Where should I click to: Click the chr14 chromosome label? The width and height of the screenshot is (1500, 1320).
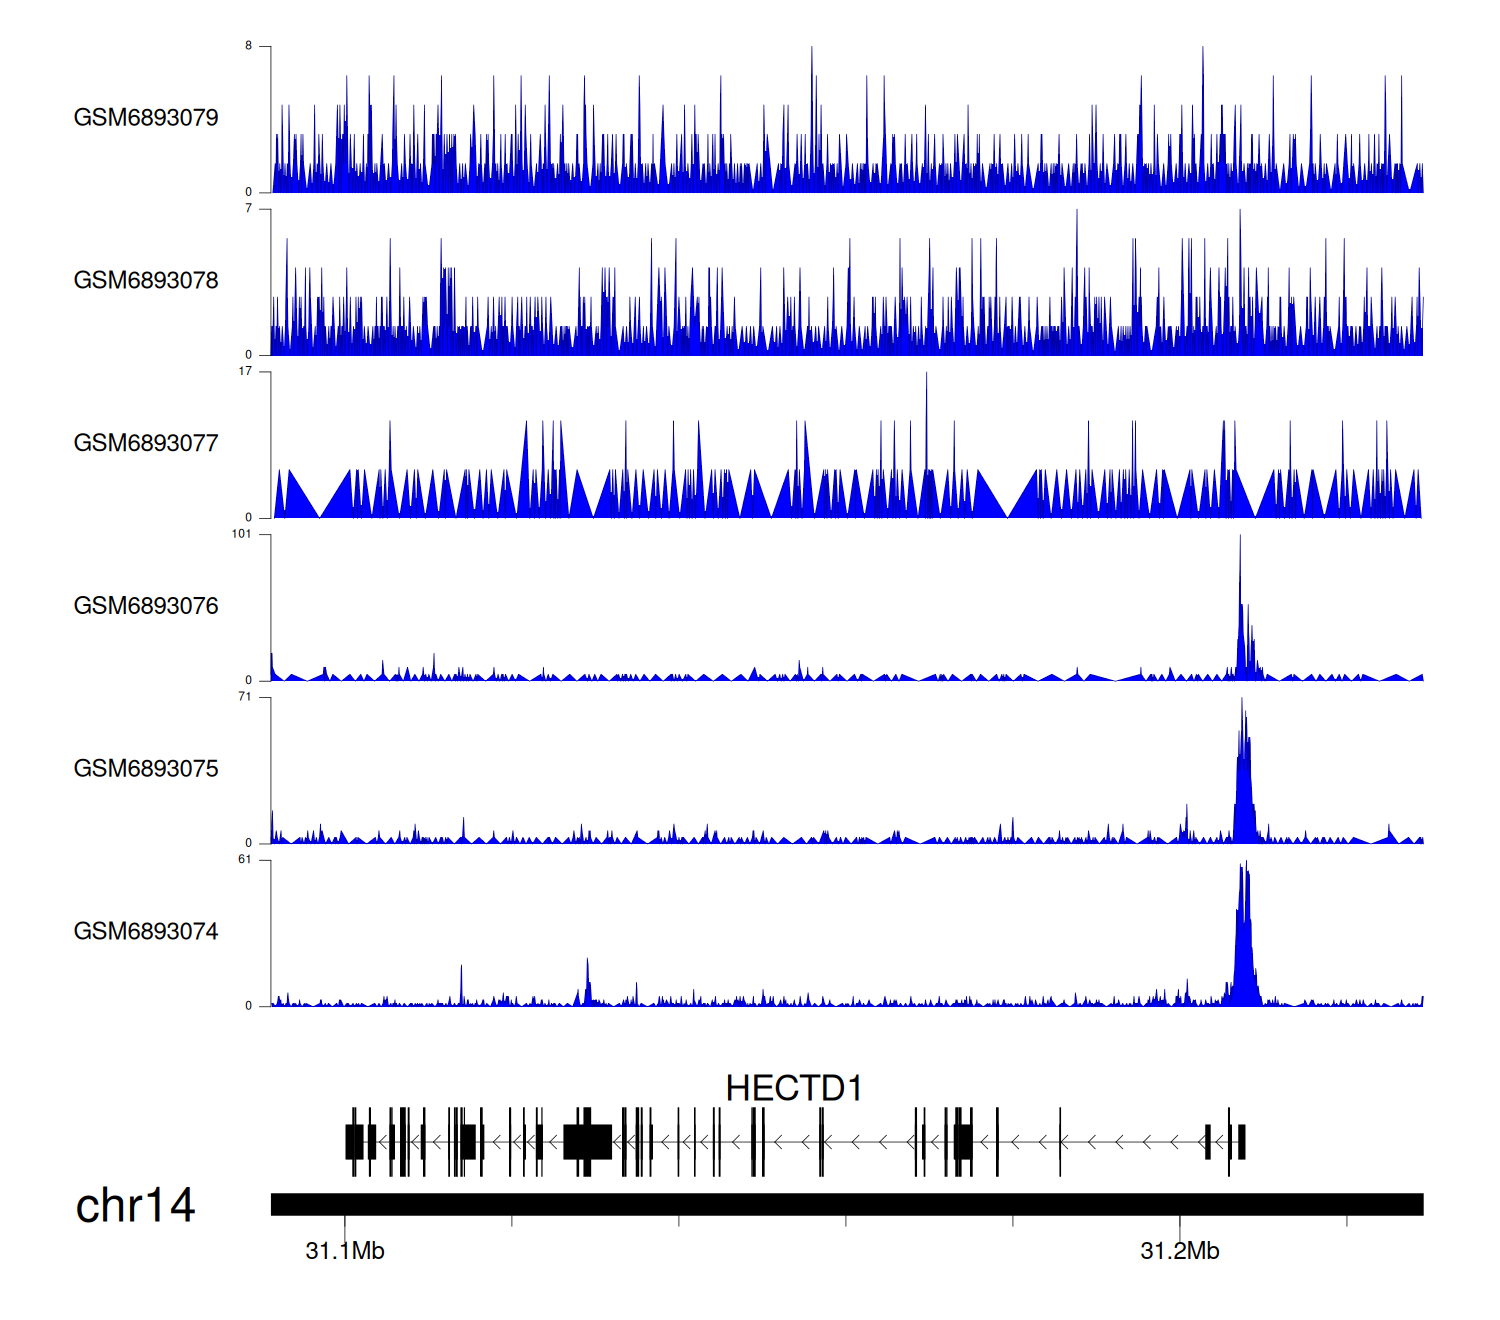point(135,1206)
